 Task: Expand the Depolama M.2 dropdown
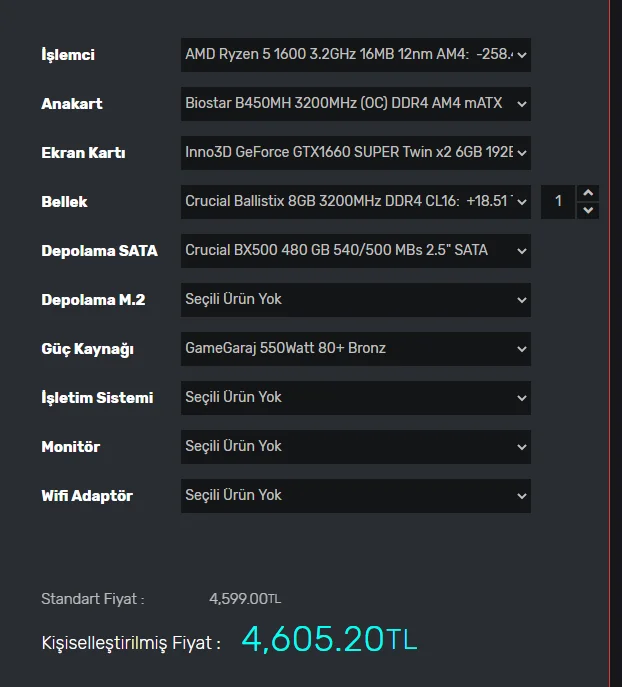click(x=355, y=299)
